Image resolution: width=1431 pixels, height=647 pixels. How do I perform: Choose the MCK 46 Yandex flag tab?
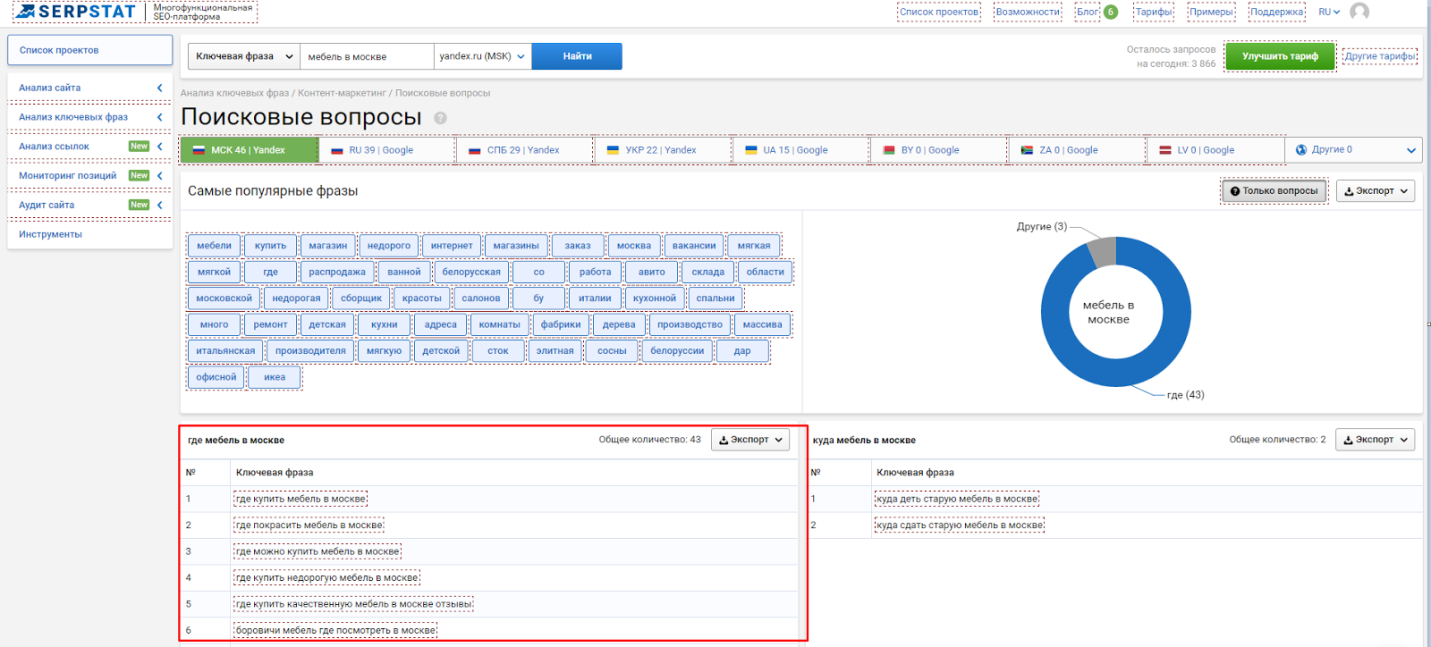click(249, 150)
